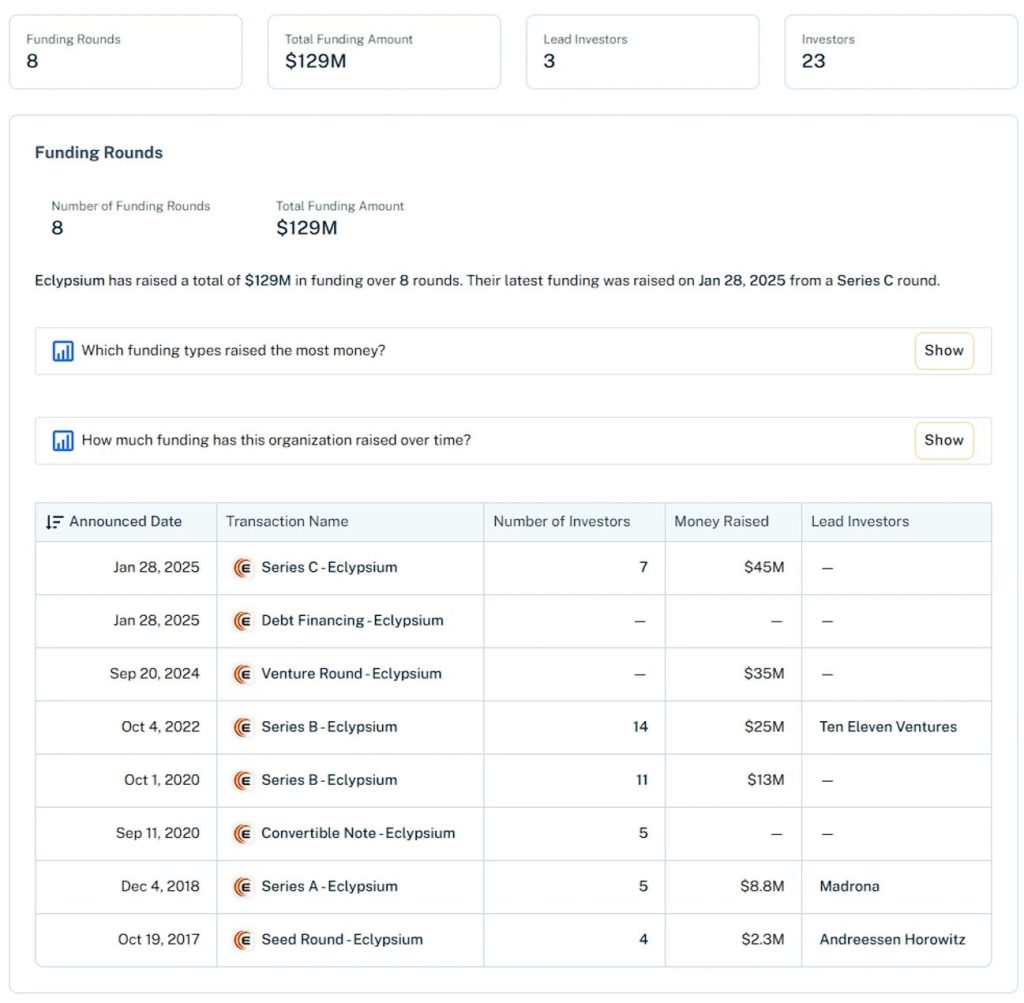Click the Funding Rounds summary card showing 8
The width and height of the screenshot is (1024, 1003).
coord(125,52)
